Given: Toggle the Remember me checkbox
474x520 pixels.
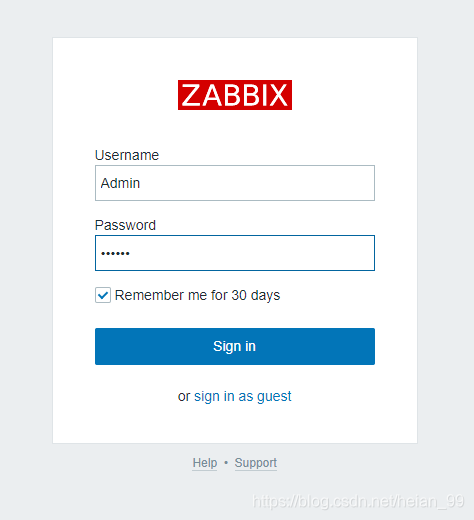Looking at the screenshot, I should point(103,295).
